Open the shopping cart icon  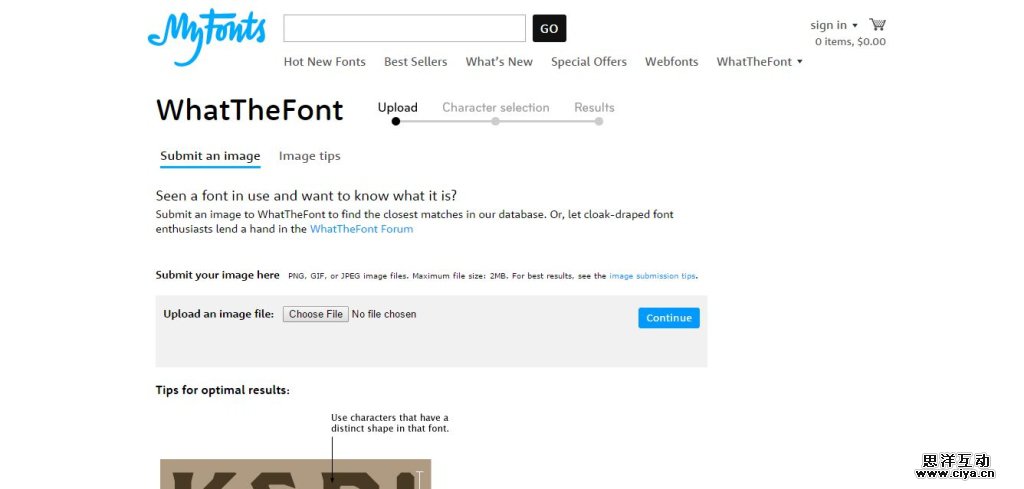[877, 25]
